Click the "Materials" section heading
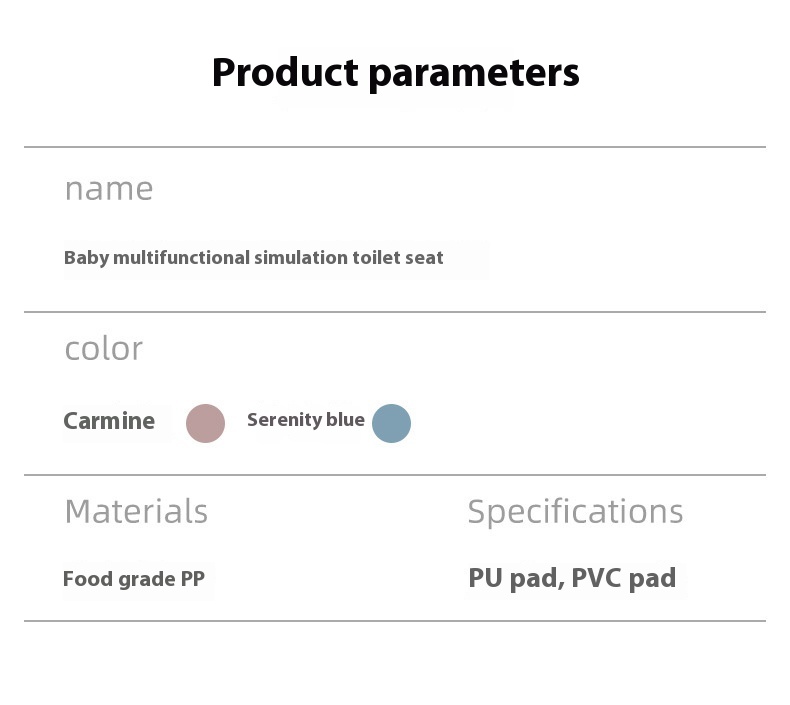The image size is (790, 705). (136, 511)
